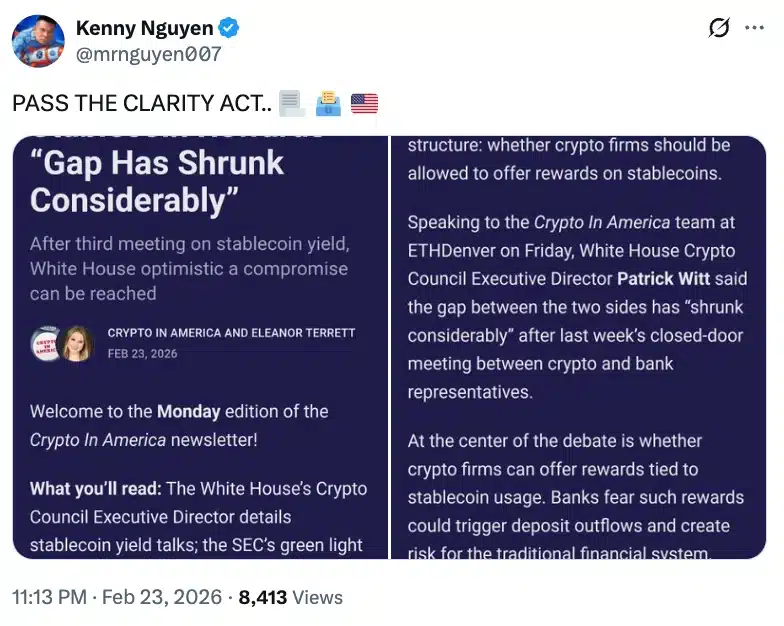
Task: Click the Crypto In America circular logo
Action: 46,344
